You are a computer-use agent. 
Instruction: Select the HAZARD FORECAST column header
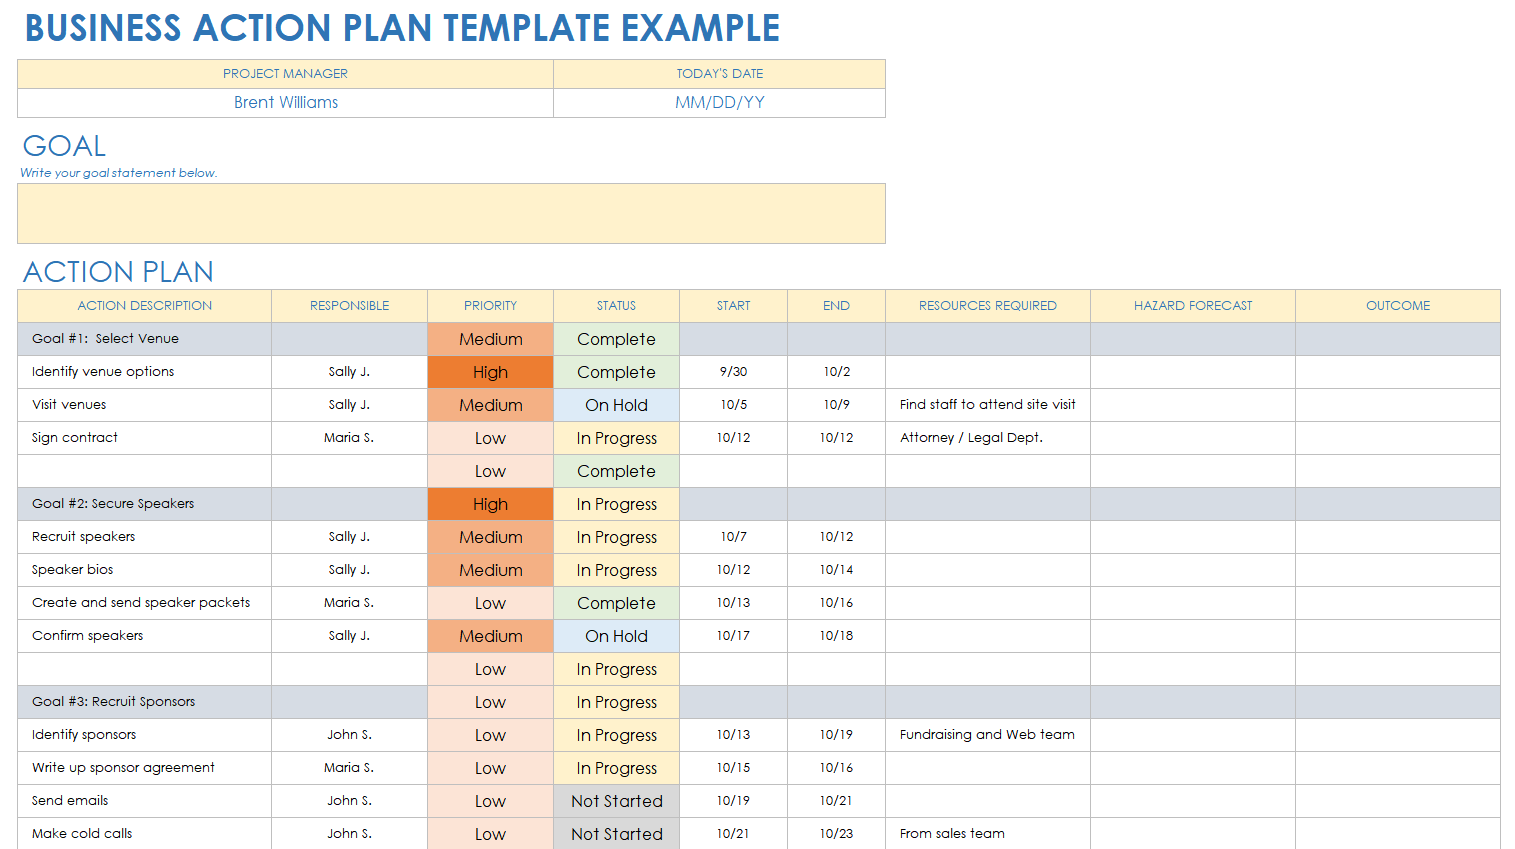tap(1193, 306)
